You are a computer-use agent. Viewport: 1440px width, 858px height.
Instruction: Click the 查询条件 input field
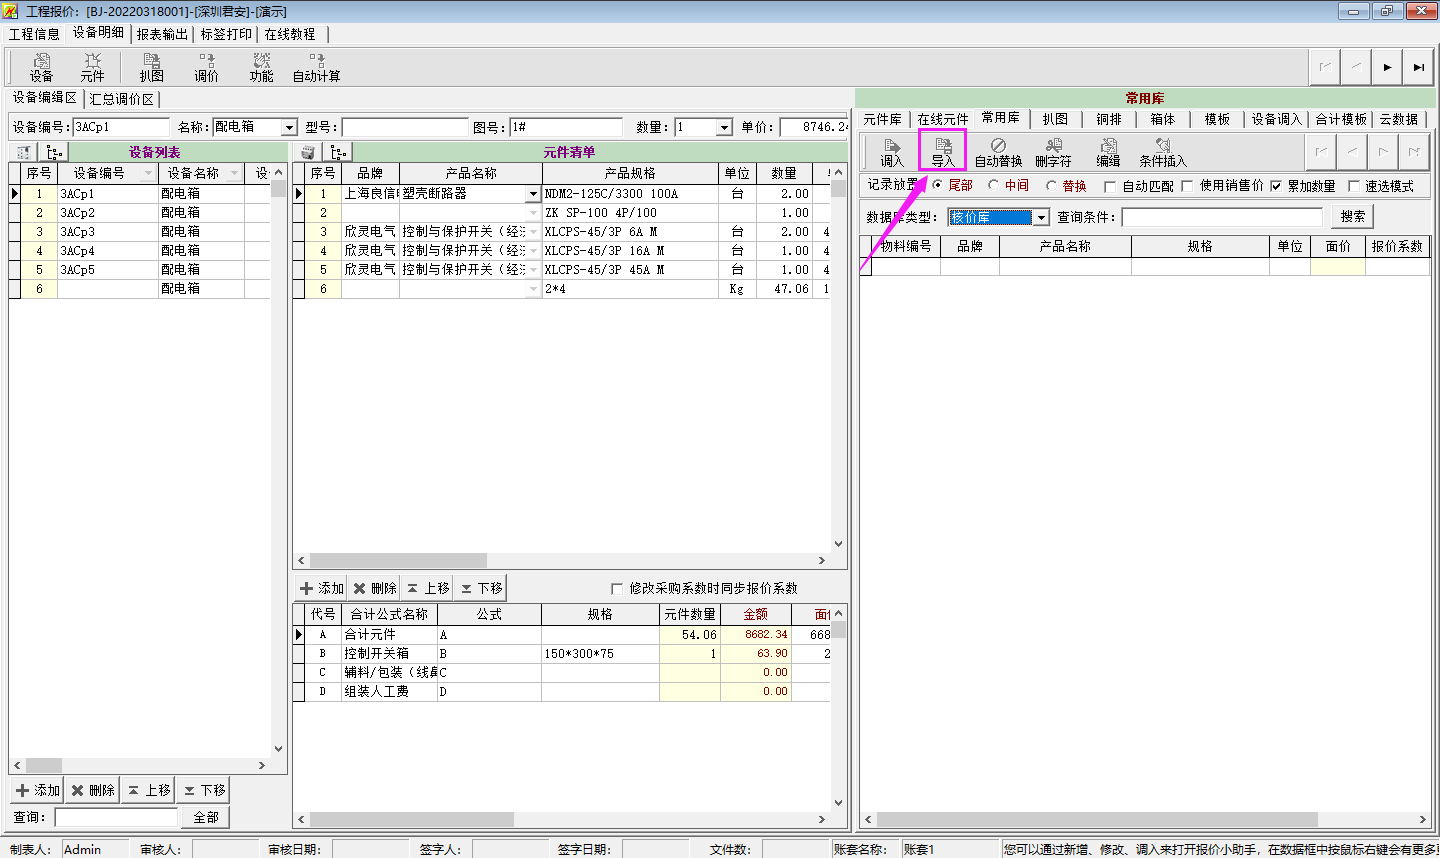[1222, 217]
